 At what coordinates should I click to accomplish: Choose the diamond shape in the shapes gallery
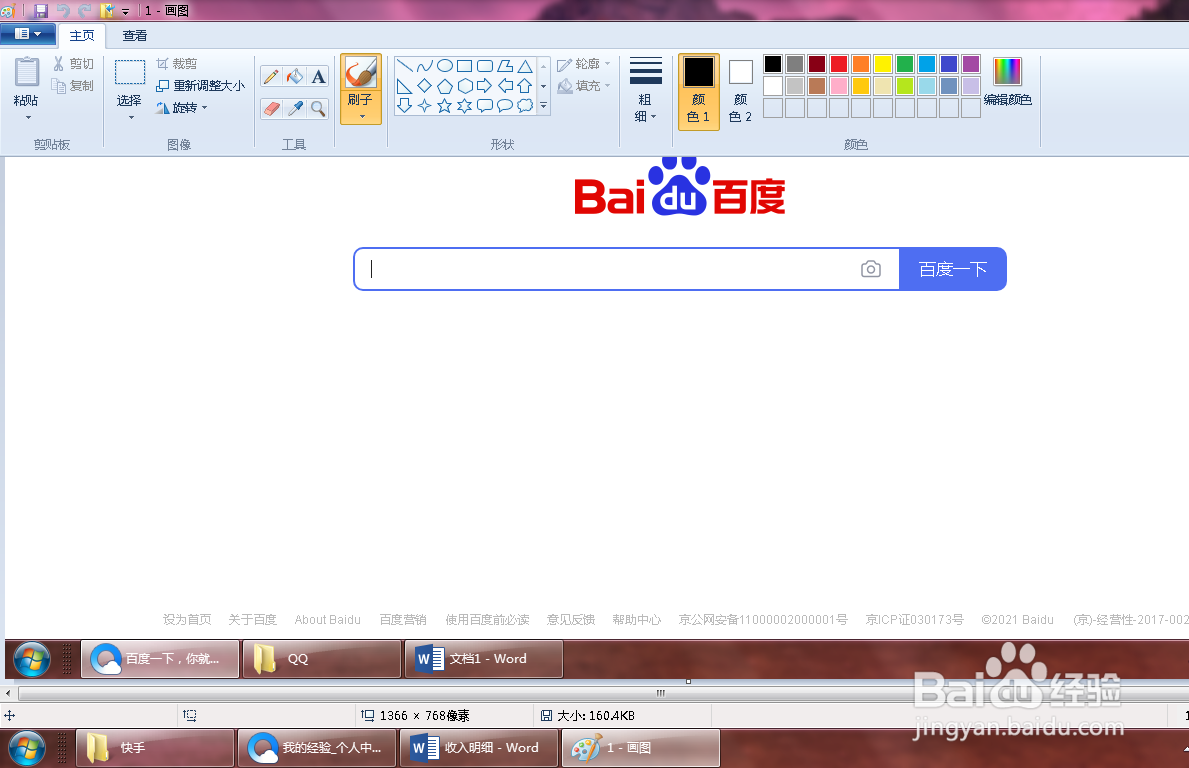point(425,86)
